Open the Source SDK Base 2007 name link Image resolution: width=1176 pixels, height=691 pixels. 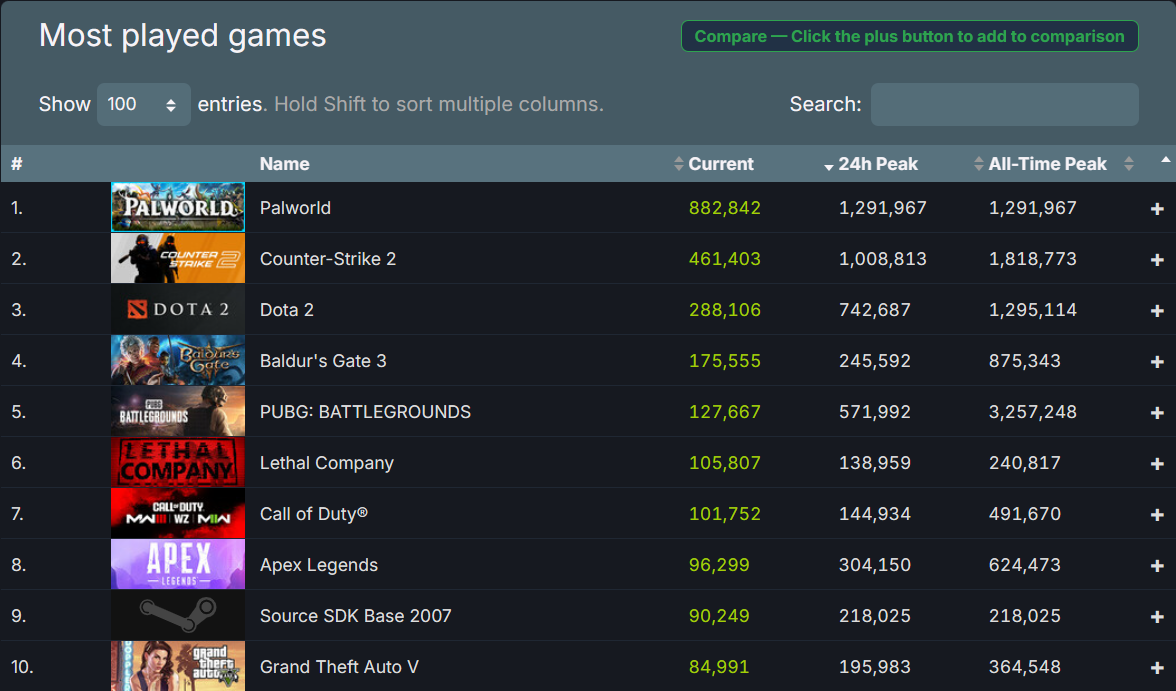(x=356, y=616)
